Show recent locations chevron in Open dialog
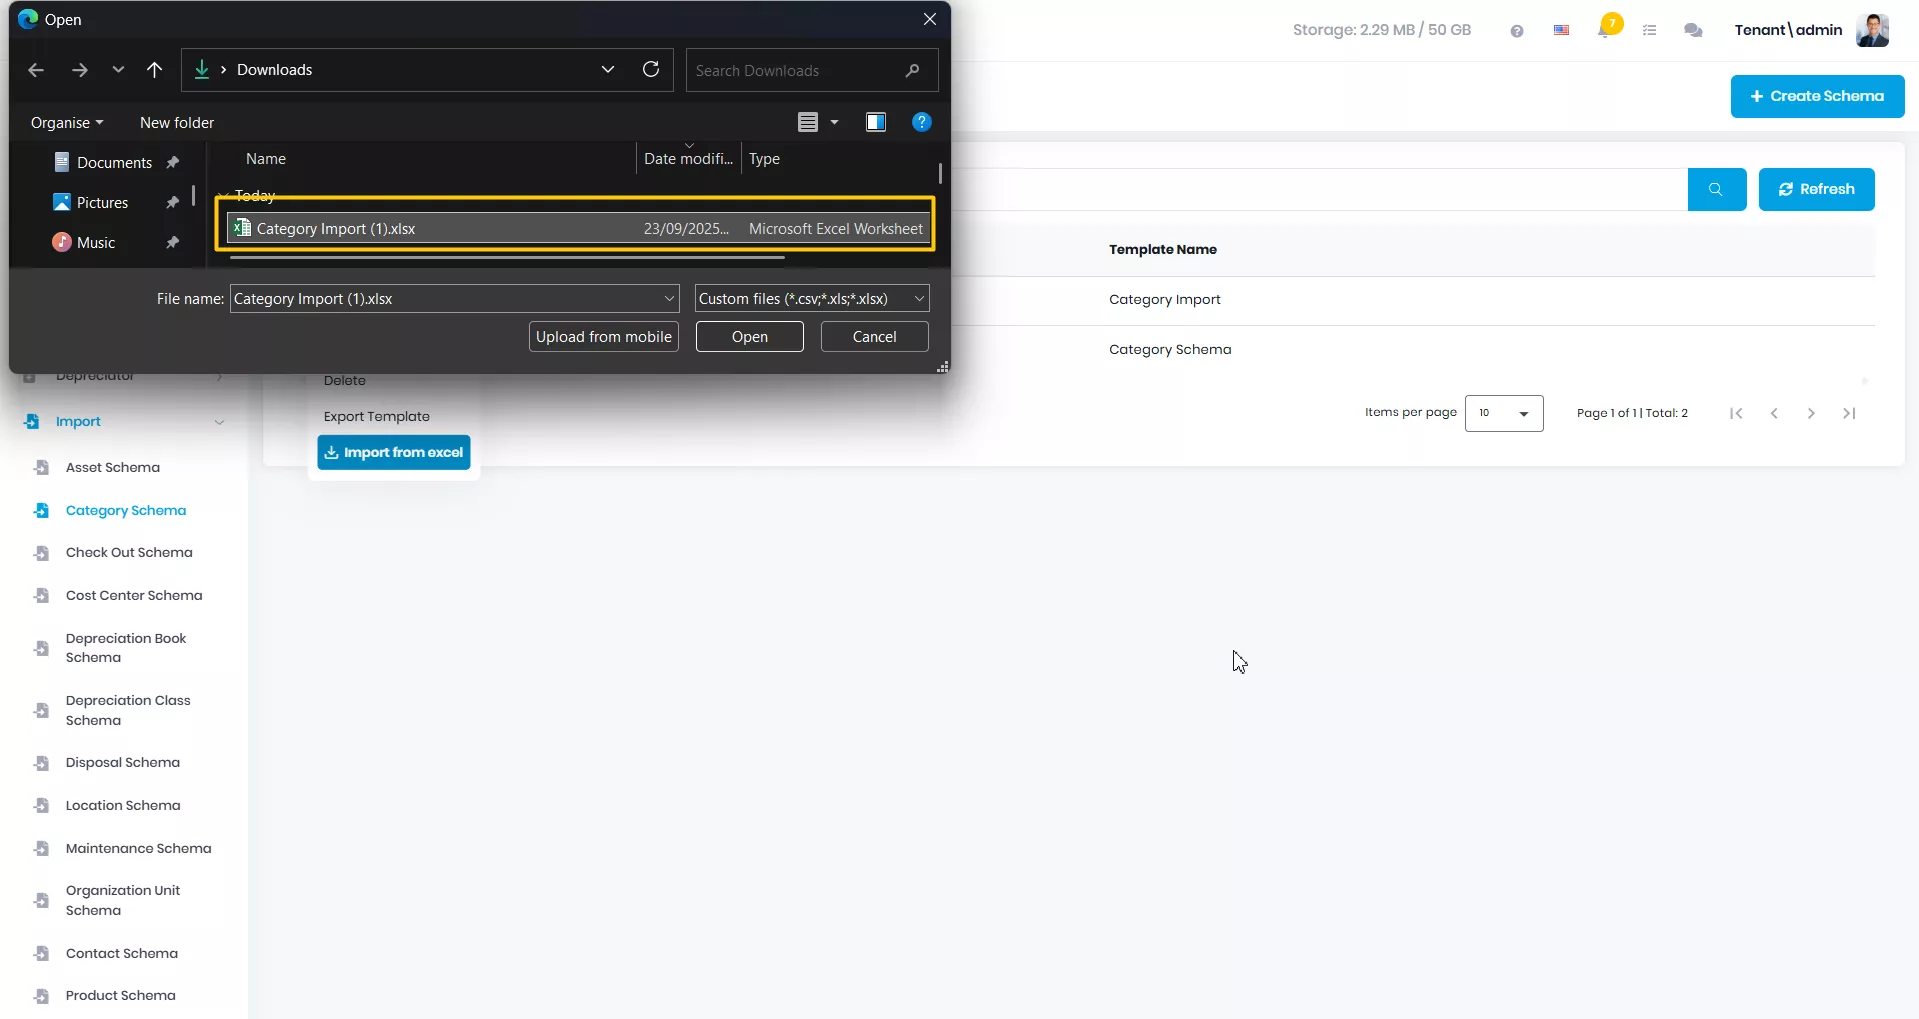The width and height of the screenshot is (1919, 1019). pos(118,70)
